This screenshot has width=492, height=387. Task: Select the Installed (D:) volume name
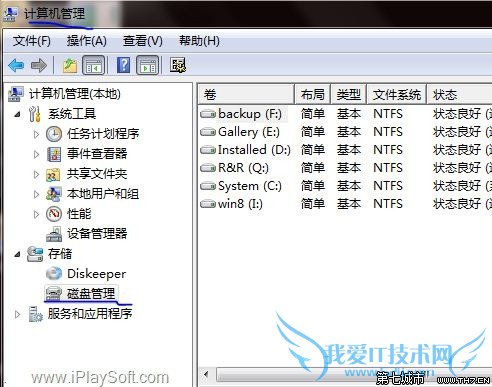(x=254, y=150)
